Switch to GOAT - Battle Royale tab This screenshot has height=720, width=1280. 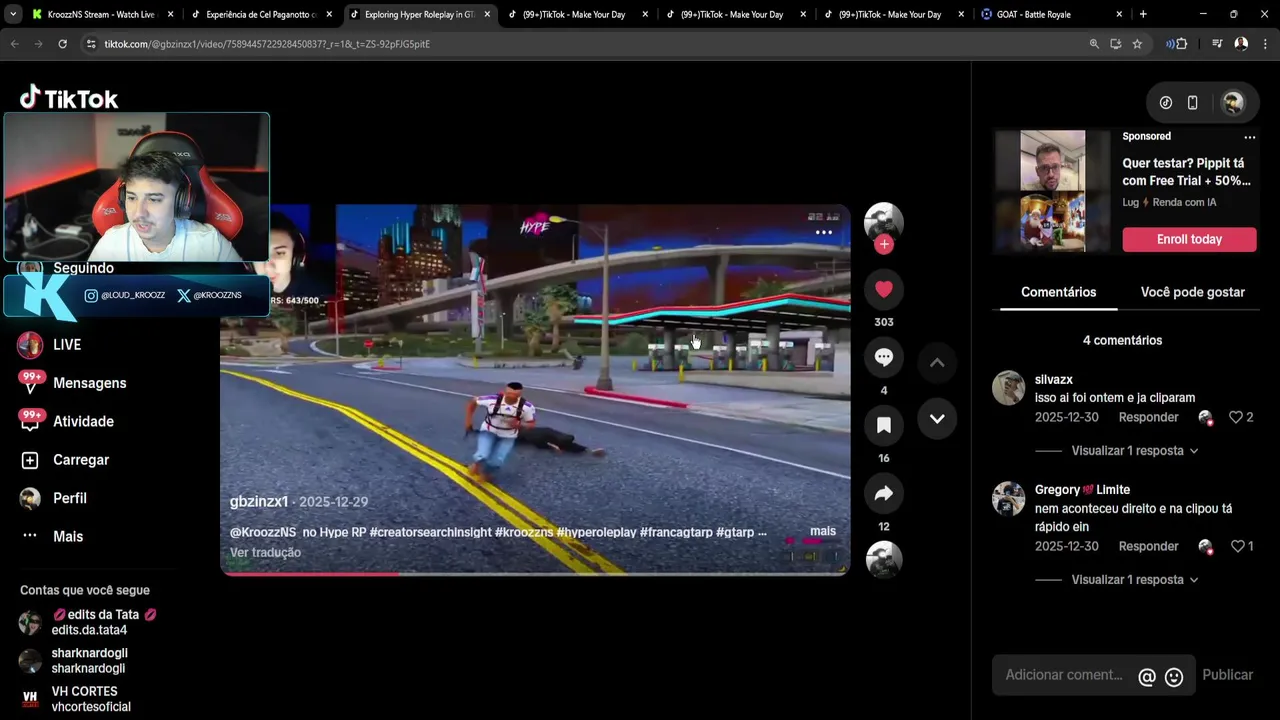(1051, 14)
